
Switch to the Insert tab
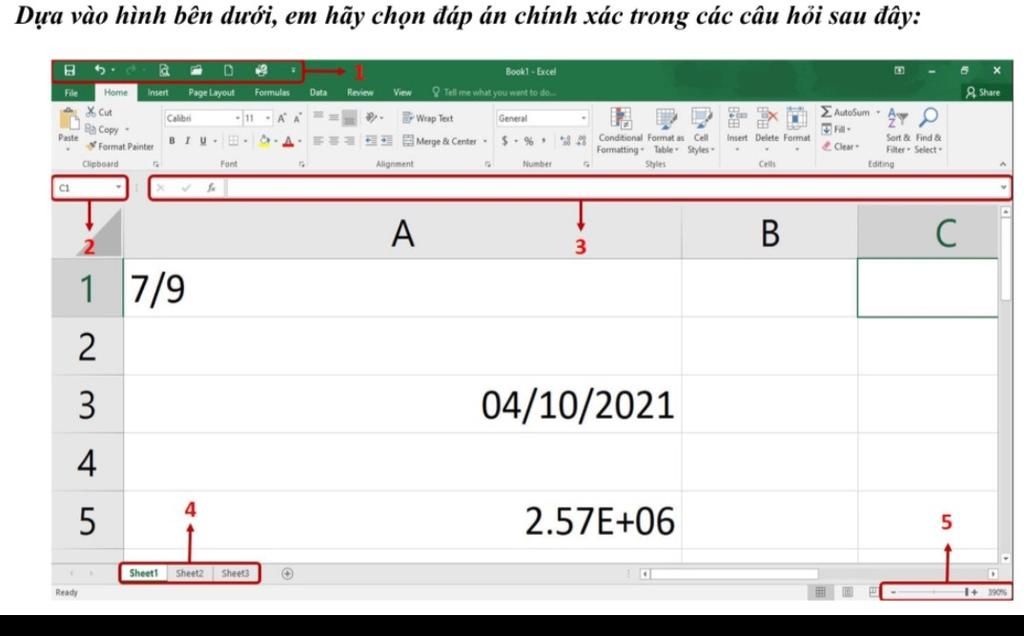coord(158,93)
